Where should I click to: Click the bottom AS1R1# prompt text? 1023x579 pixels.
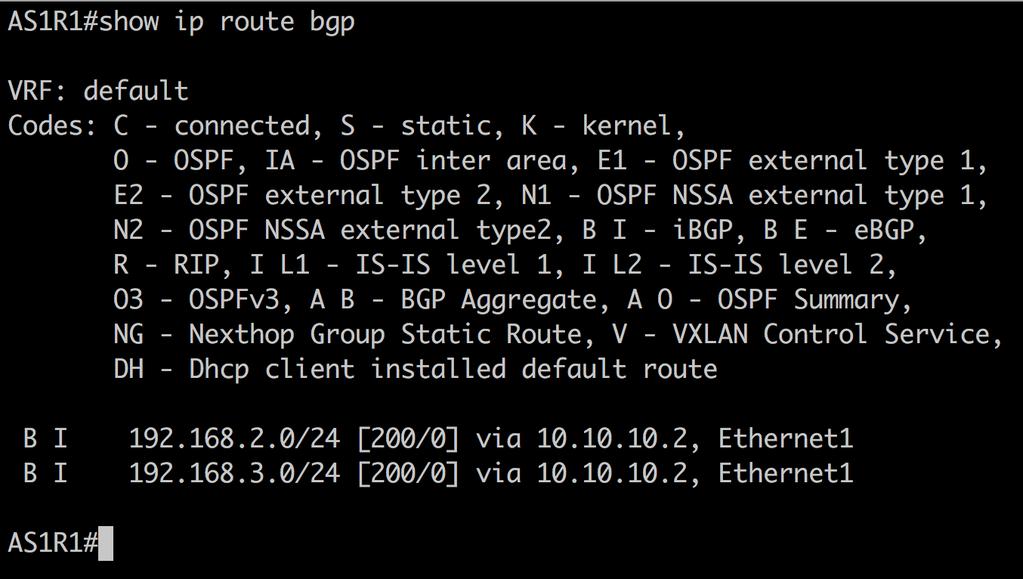[x=53, y=543]
